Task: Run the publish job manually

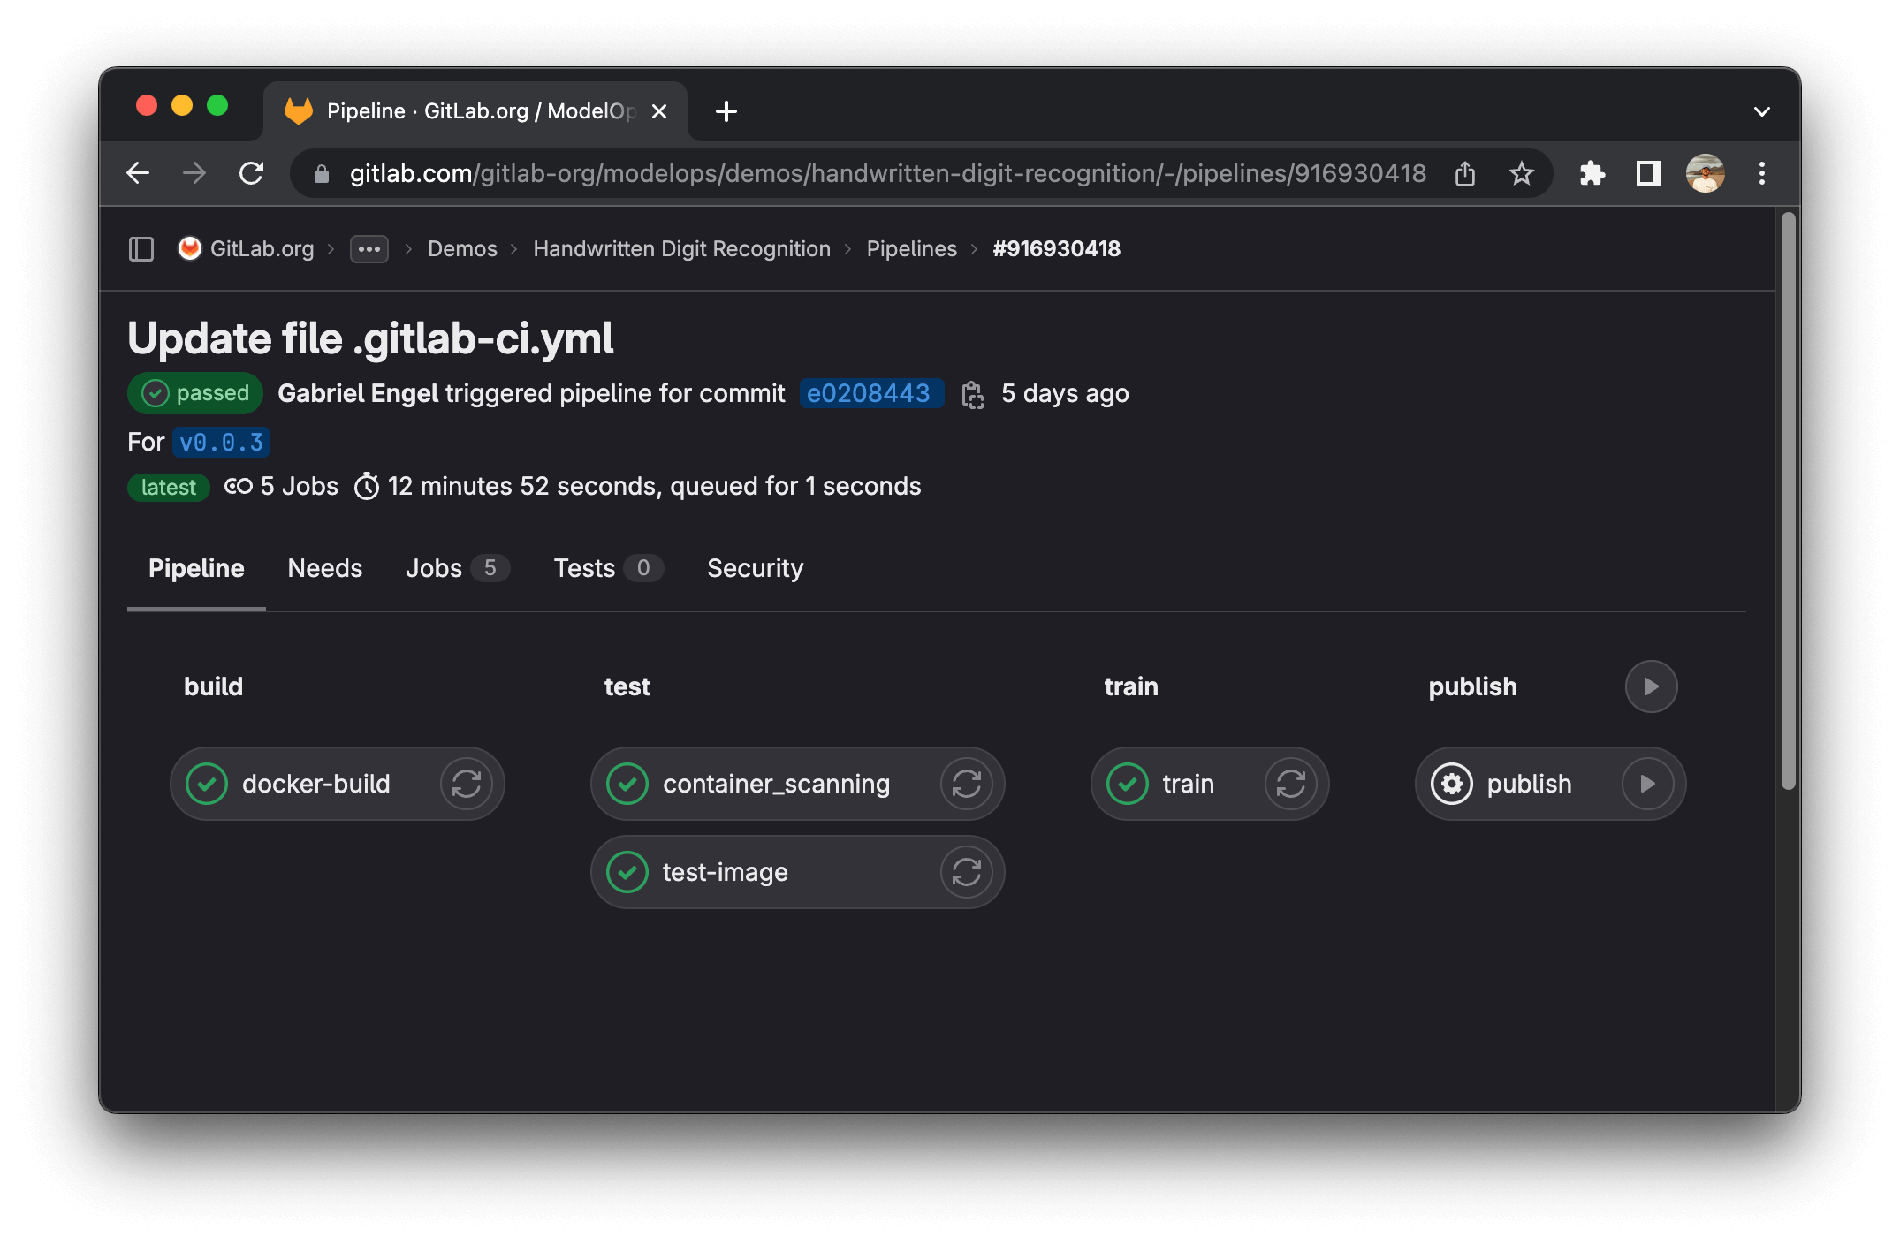Action: coord(1647,784)
